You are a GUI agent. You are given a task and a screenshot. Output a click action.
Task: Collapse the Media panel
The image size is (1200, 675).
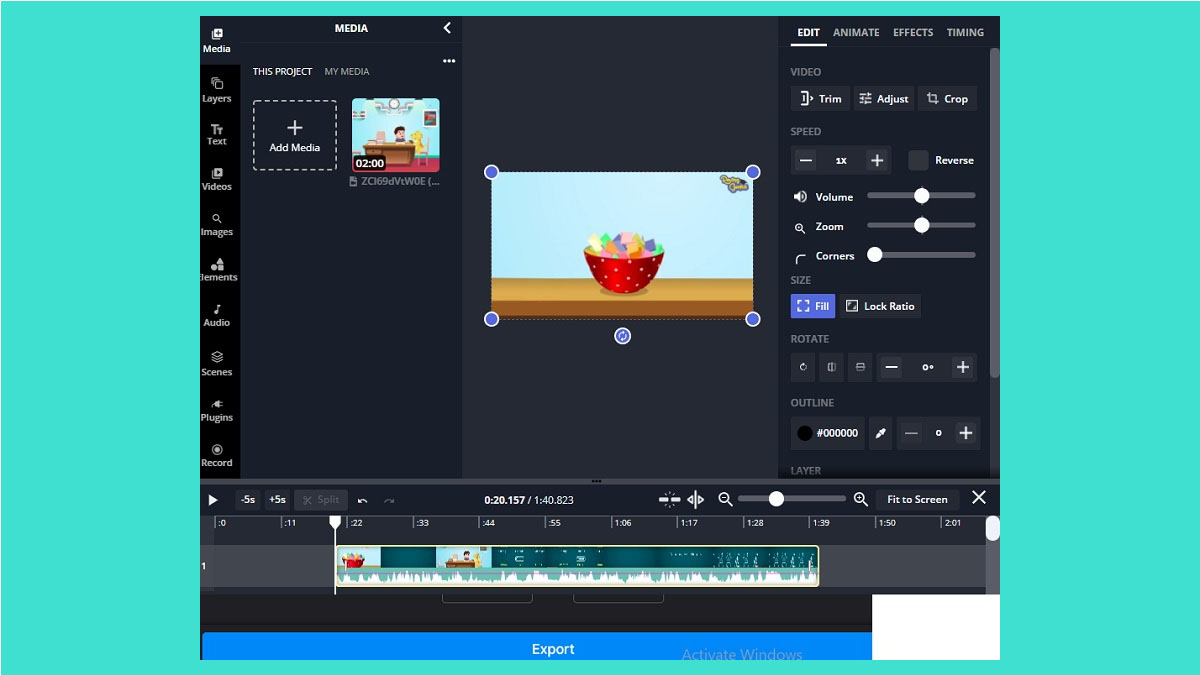coord(446,28)
